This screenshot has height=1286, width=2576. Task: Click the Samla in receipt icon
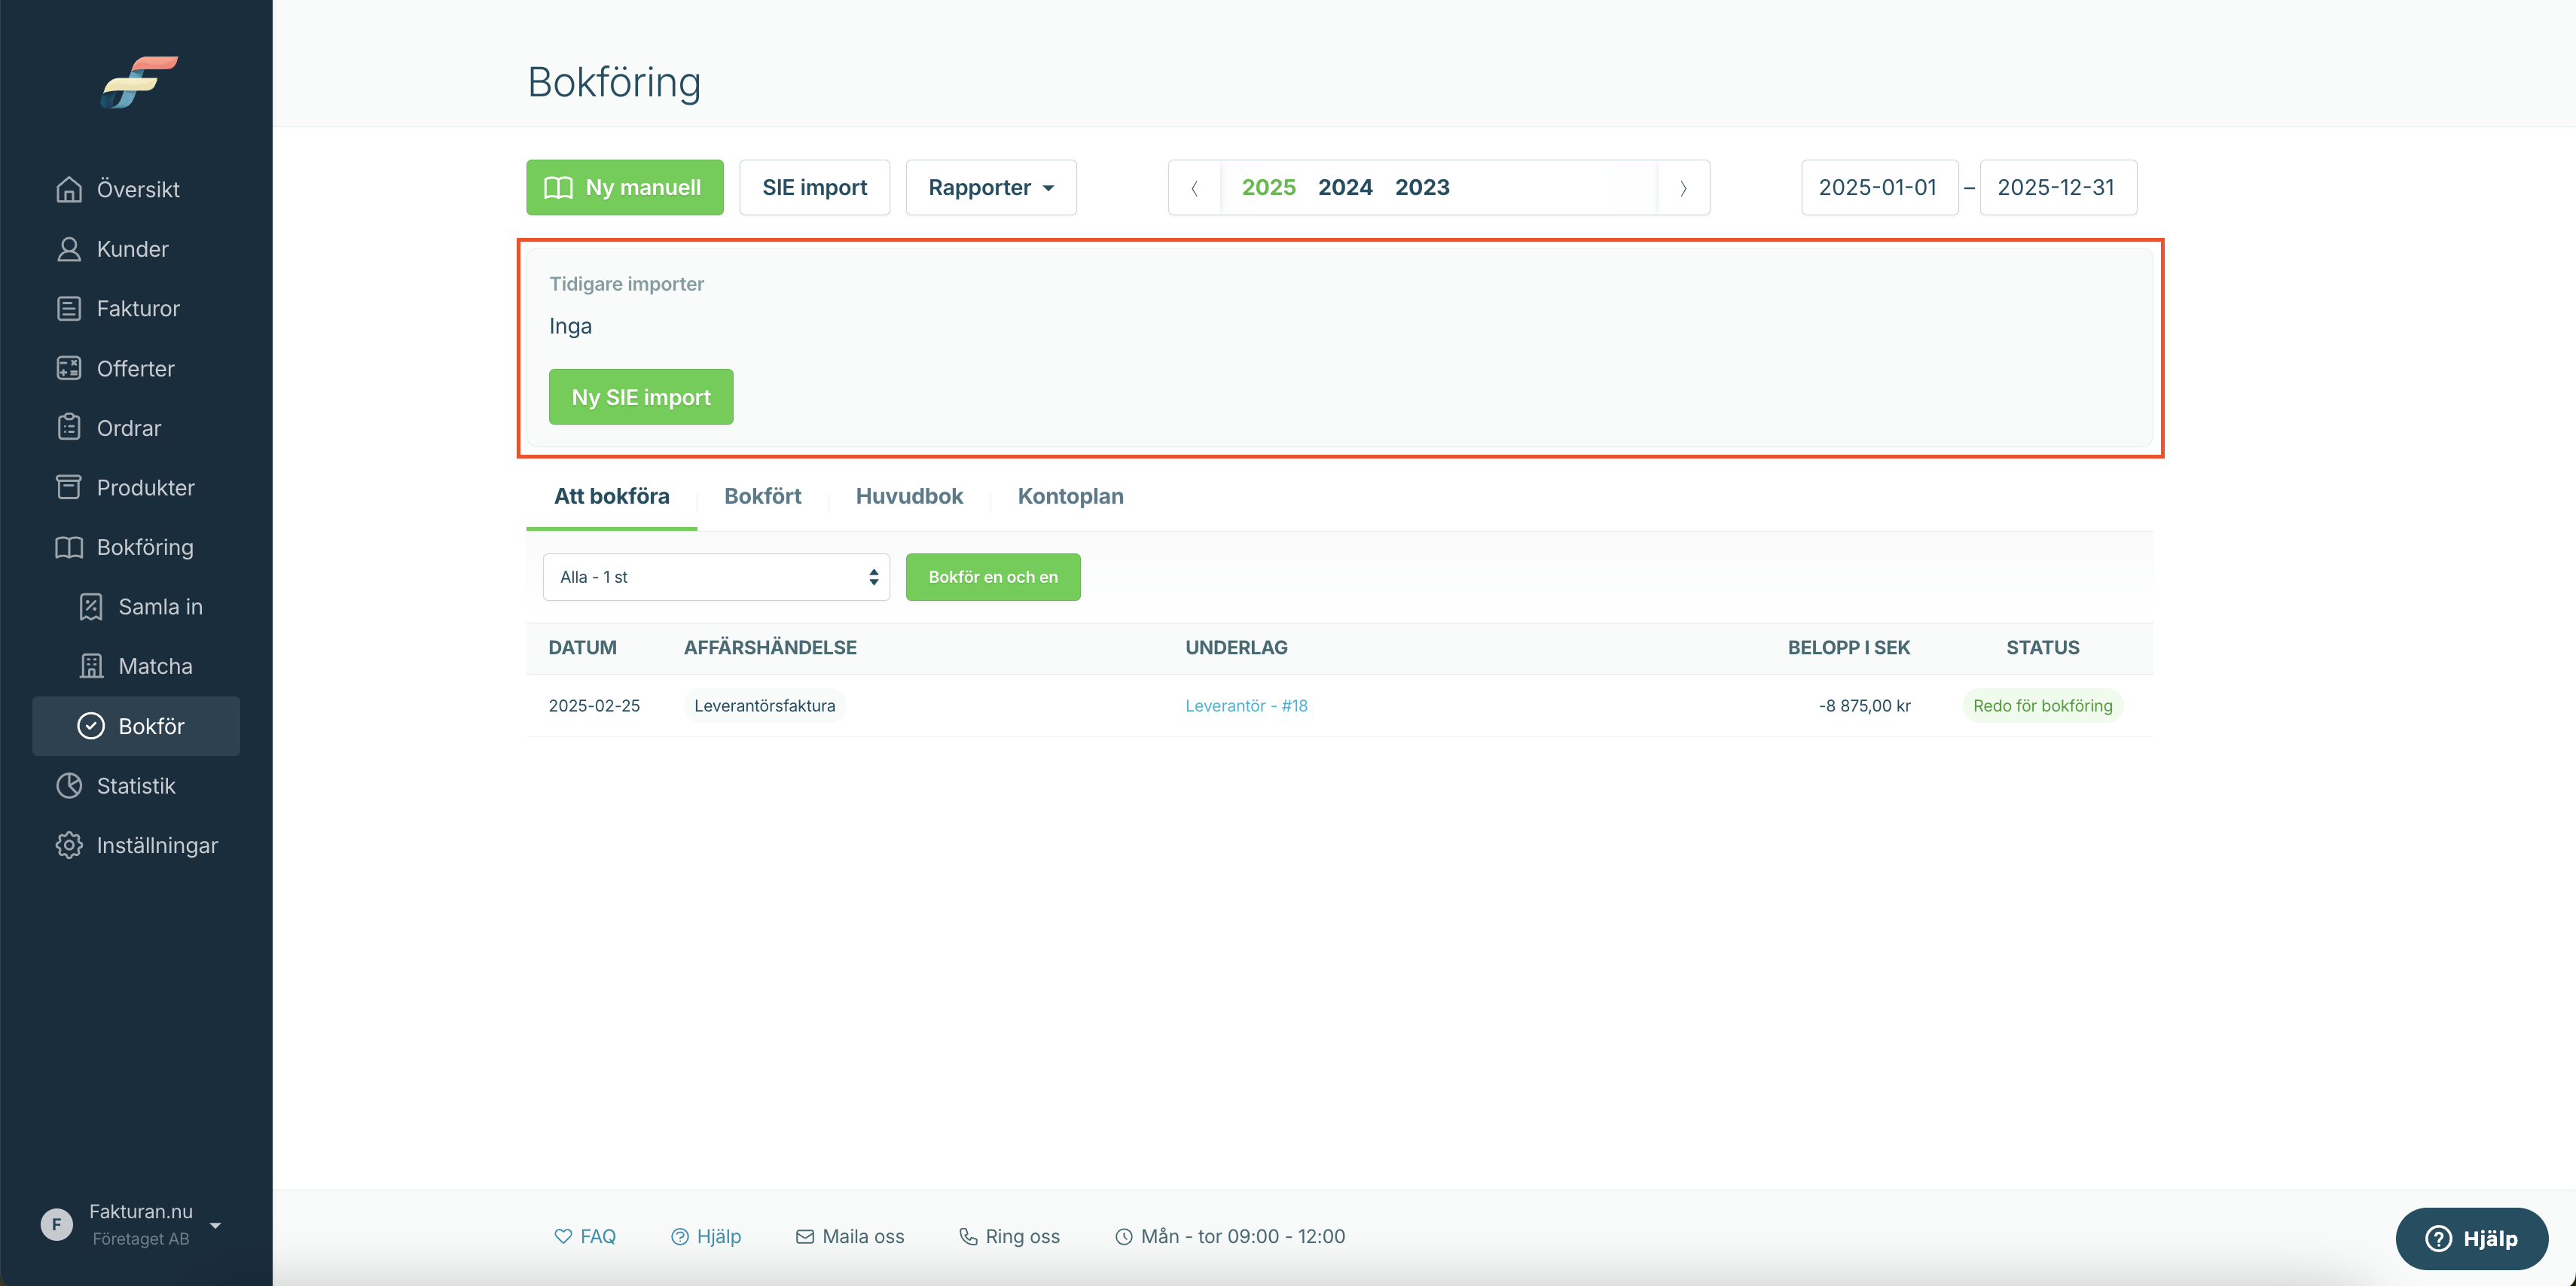coord(91,607)
